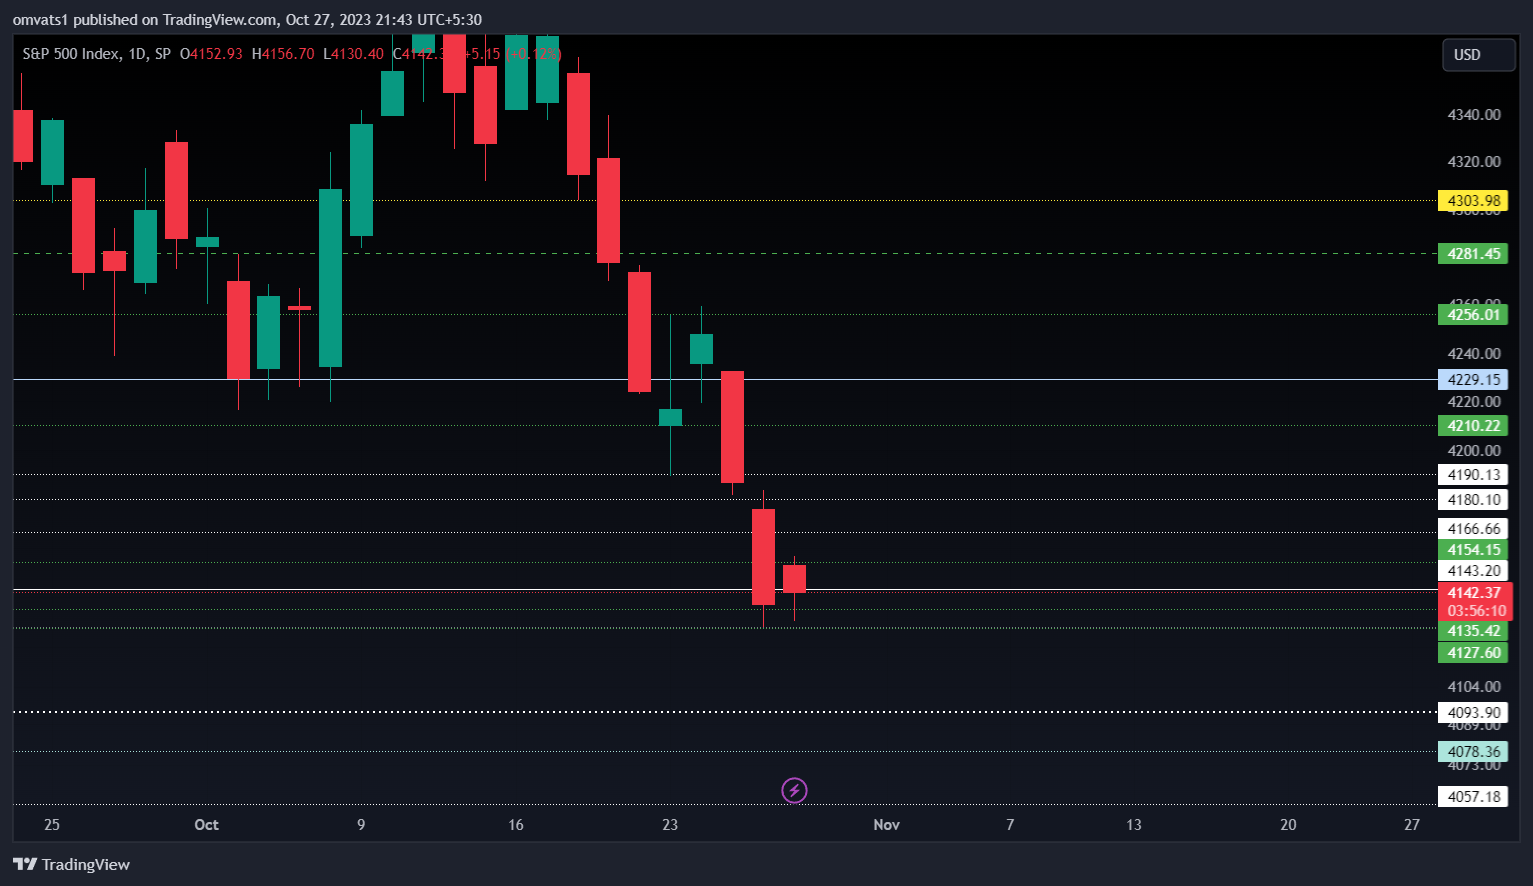Image resolution: width=1533 pixels, height=886 pixels.
Task: Click the 4320.00 price scale value
Action: [1473, 162]
